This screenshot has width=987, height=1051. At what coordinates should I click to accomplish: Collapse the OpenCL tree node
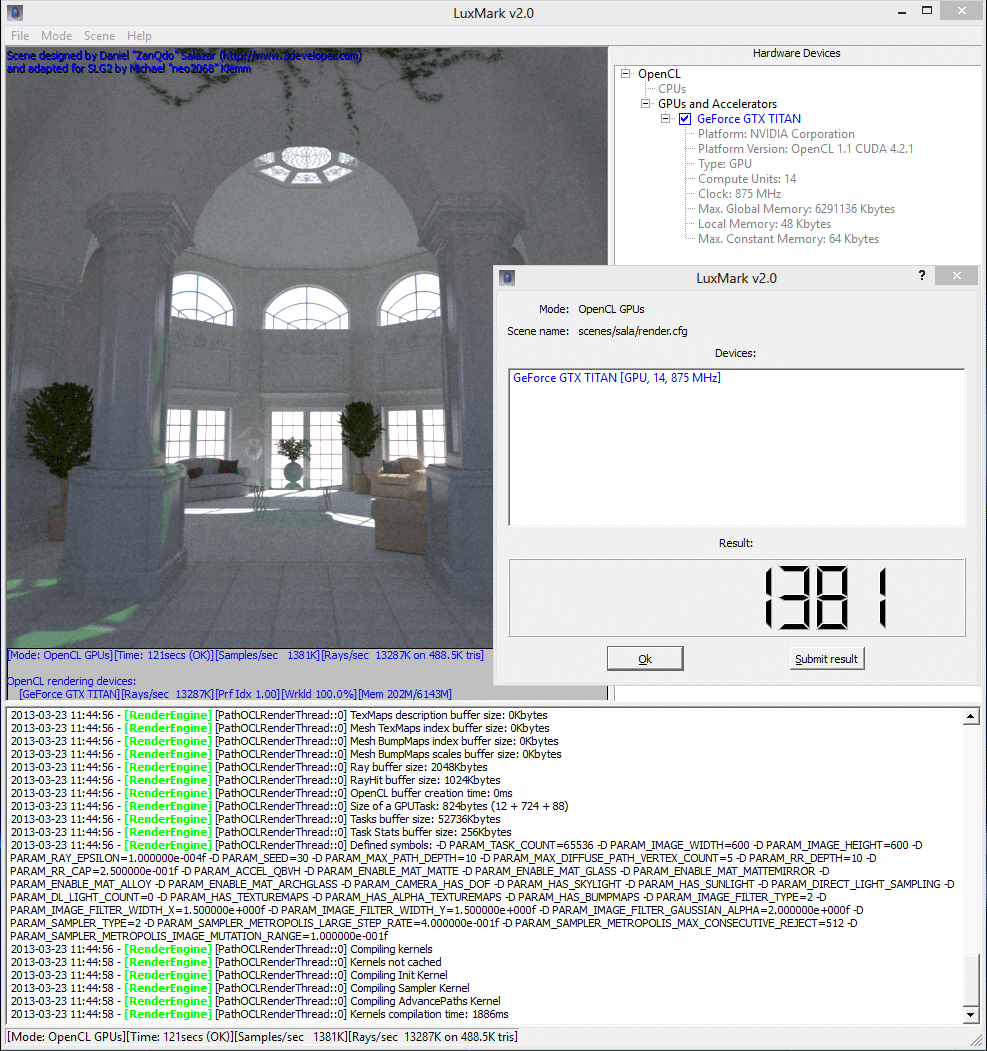coord(625,74)
